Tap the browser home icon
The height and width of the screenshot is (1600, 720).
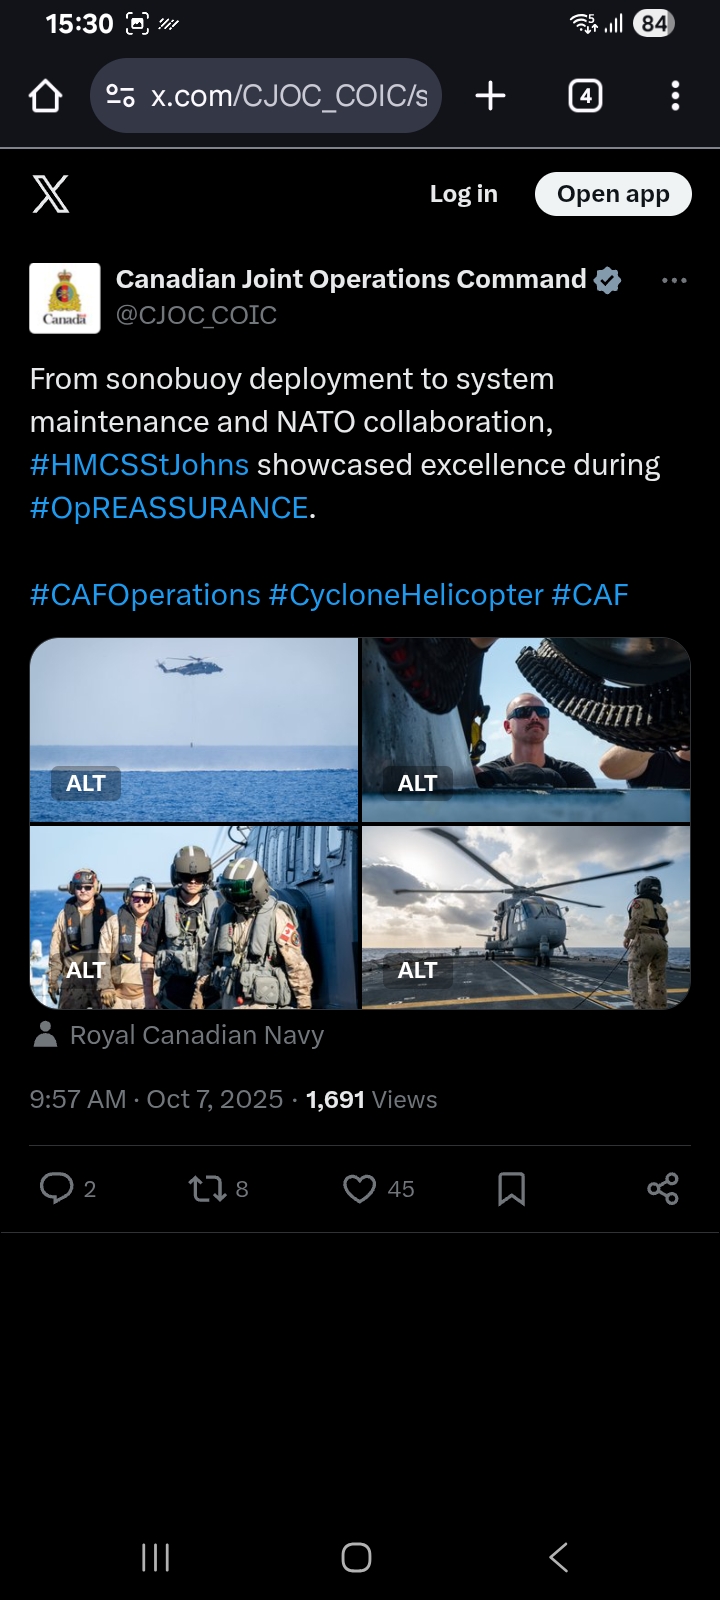(x=46, y=97)
